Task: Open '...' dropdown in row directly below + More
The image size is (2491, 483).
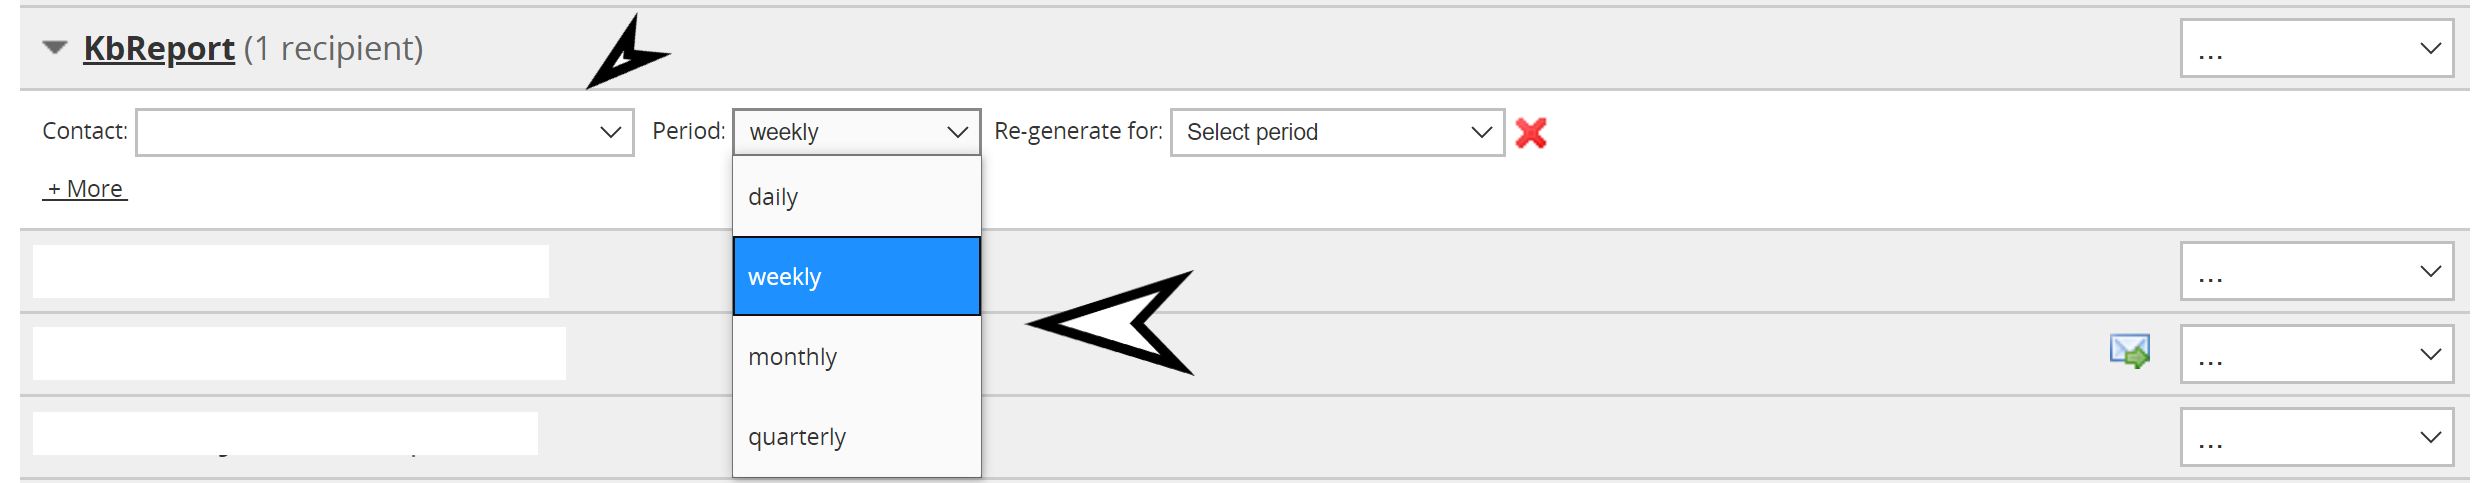Action: point(2316,271)
